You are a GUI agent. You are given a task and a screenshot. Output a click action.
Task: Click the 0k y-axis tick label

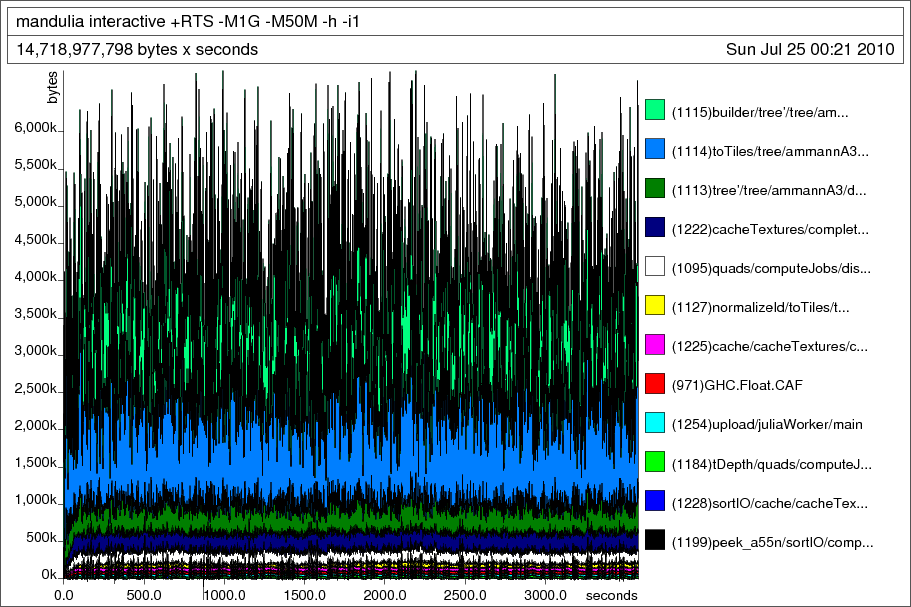(x=49, y=574)
